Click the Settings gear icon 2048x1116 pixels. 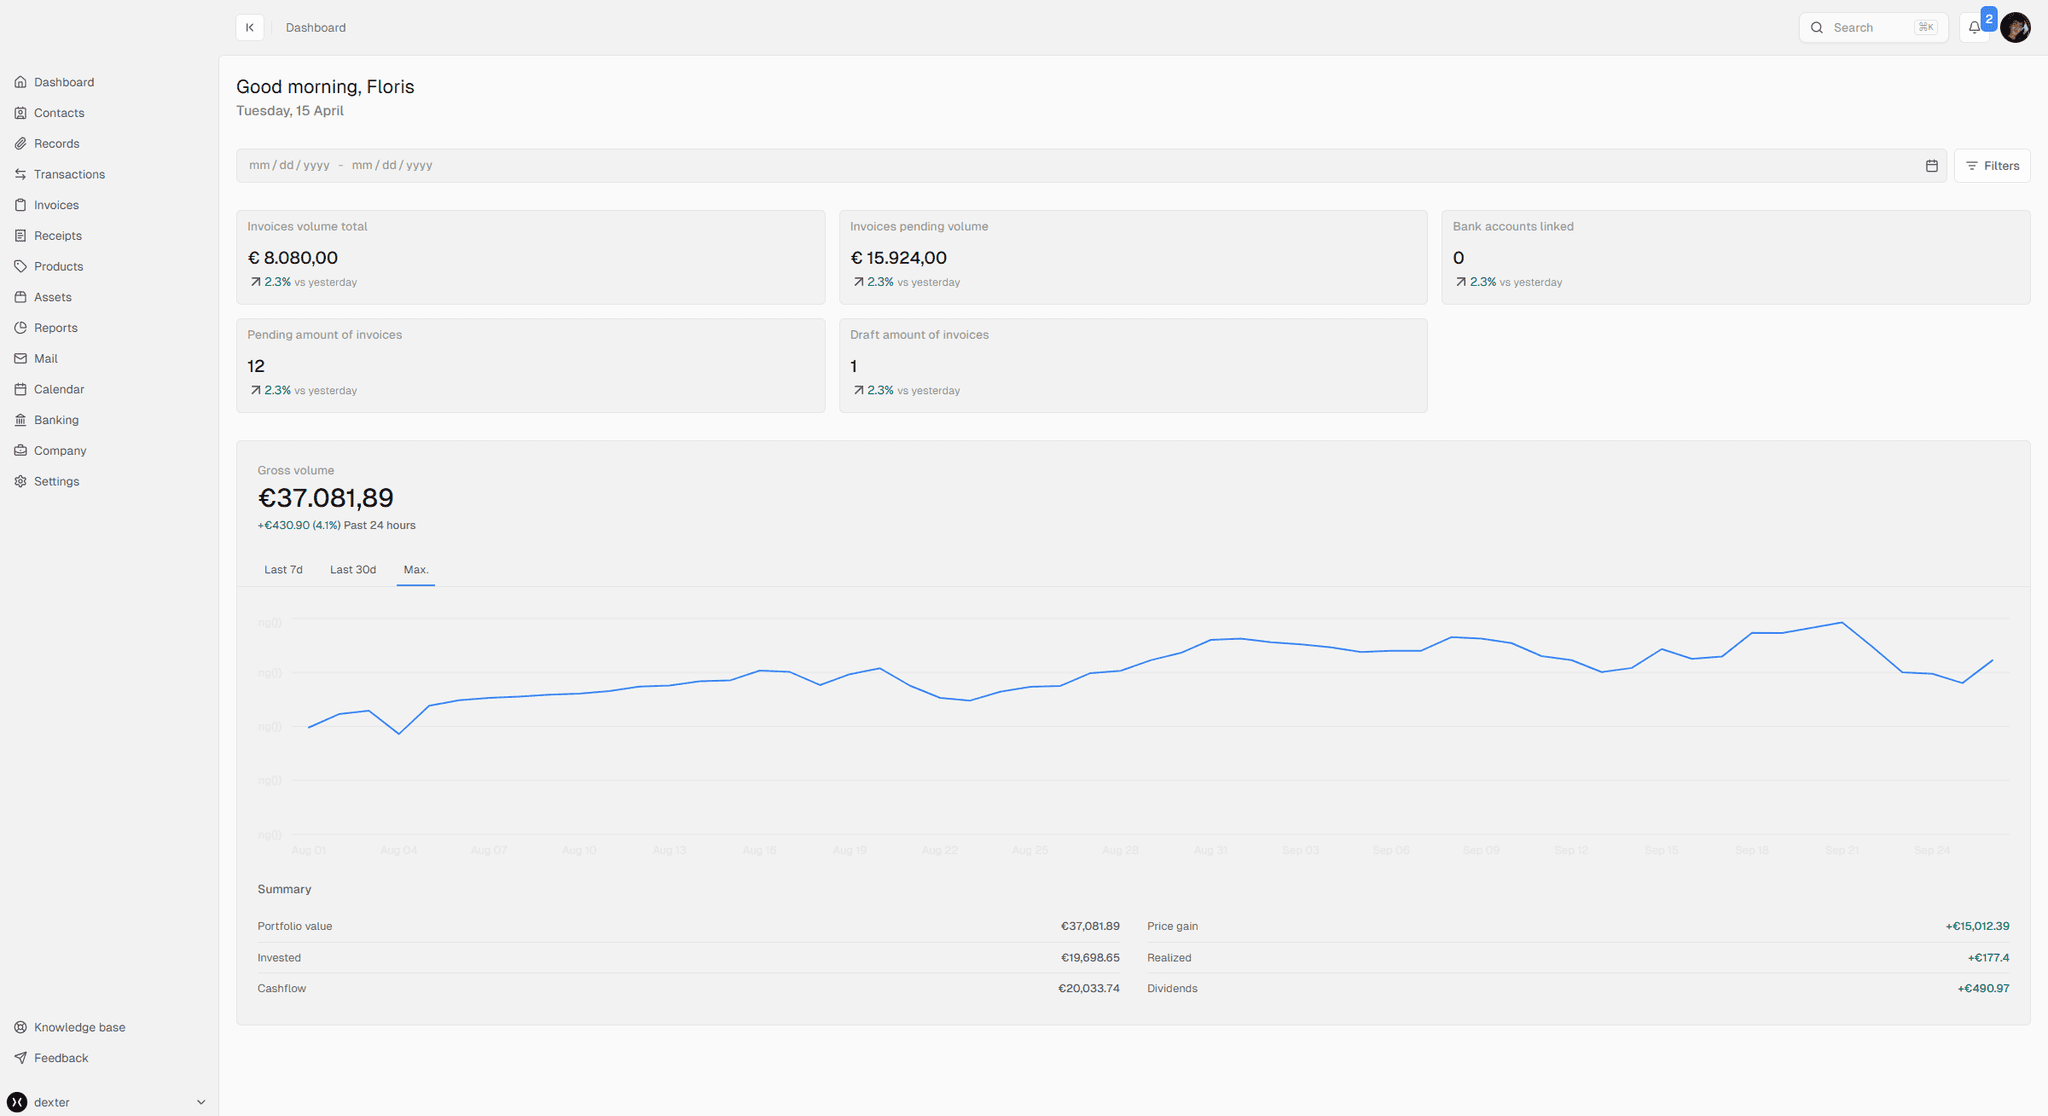(20, 481)
